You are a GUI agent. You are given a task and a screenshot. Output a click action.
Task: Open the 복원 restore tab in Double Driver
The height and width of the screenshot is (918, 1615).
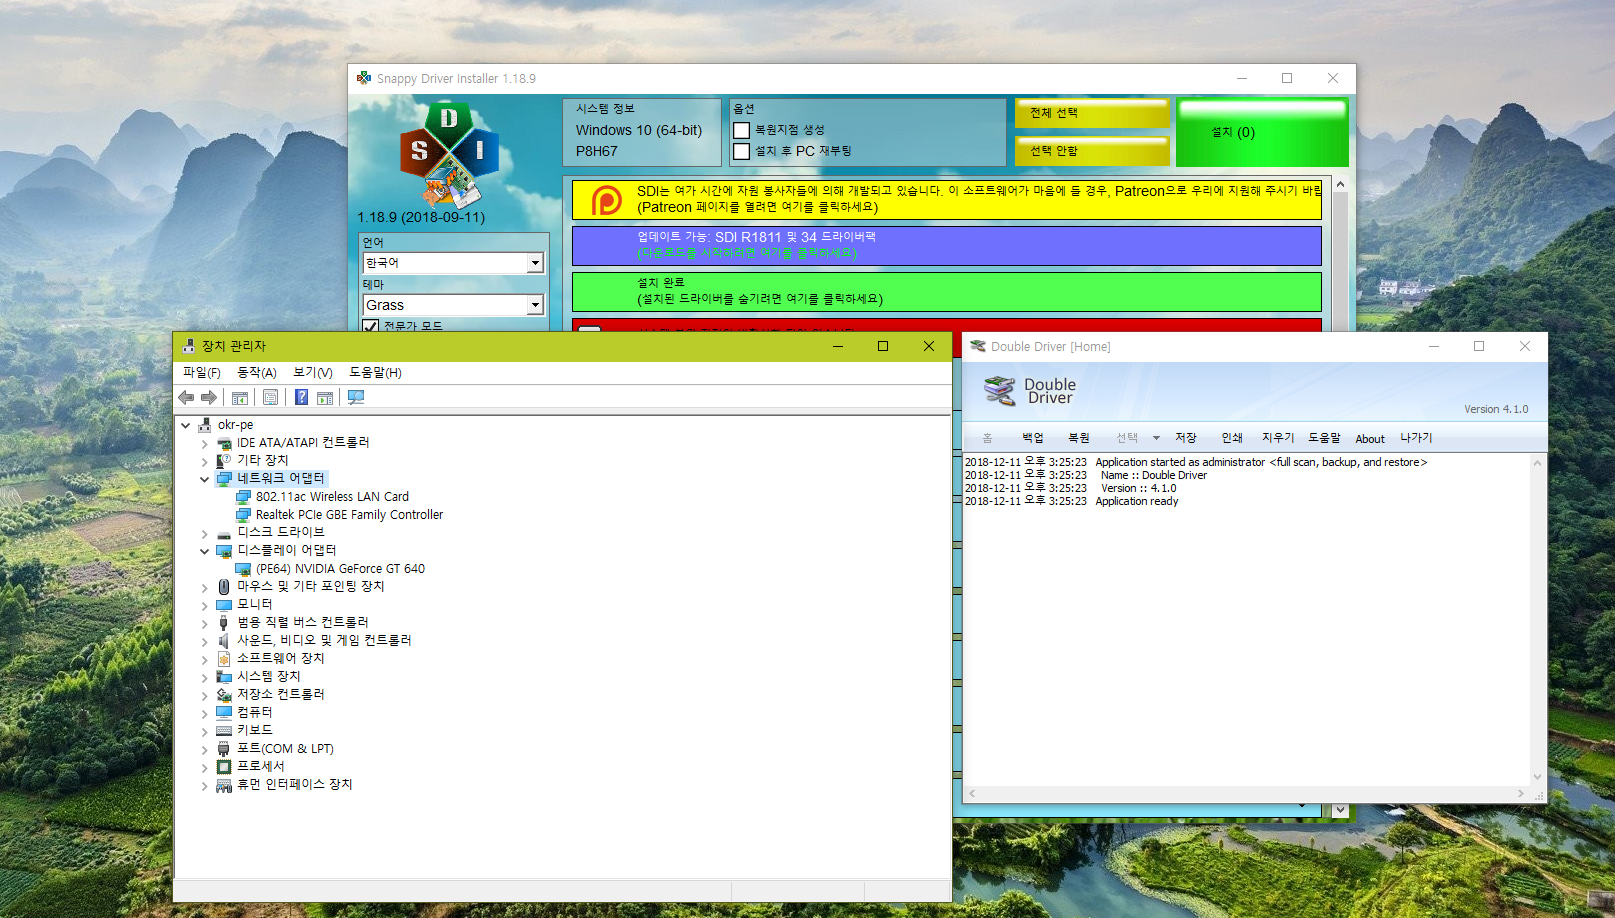coord(1079,438)
